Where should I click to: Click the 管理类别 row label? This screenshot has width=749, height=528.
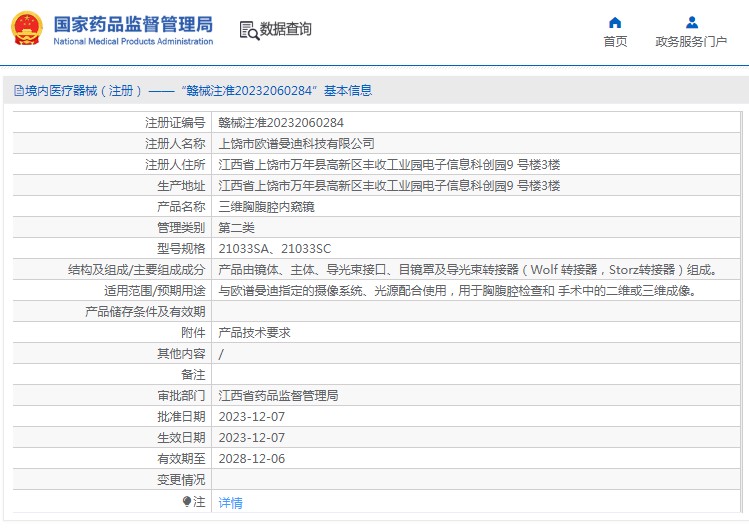[181, 228]
